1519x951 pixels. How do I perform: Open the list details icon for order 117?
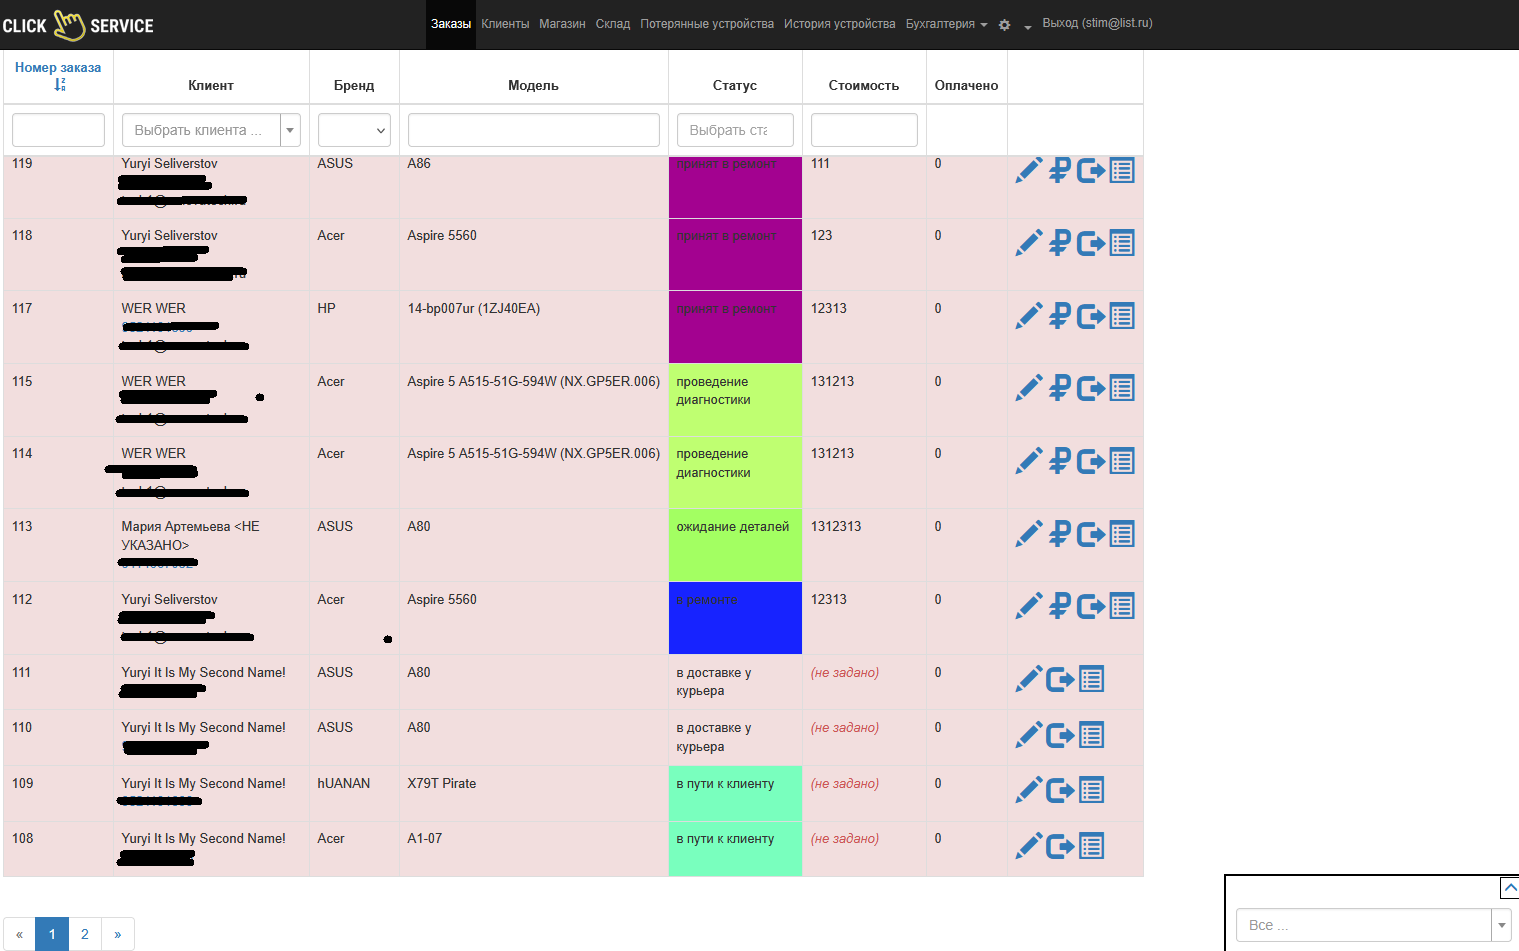point(1122,316)
